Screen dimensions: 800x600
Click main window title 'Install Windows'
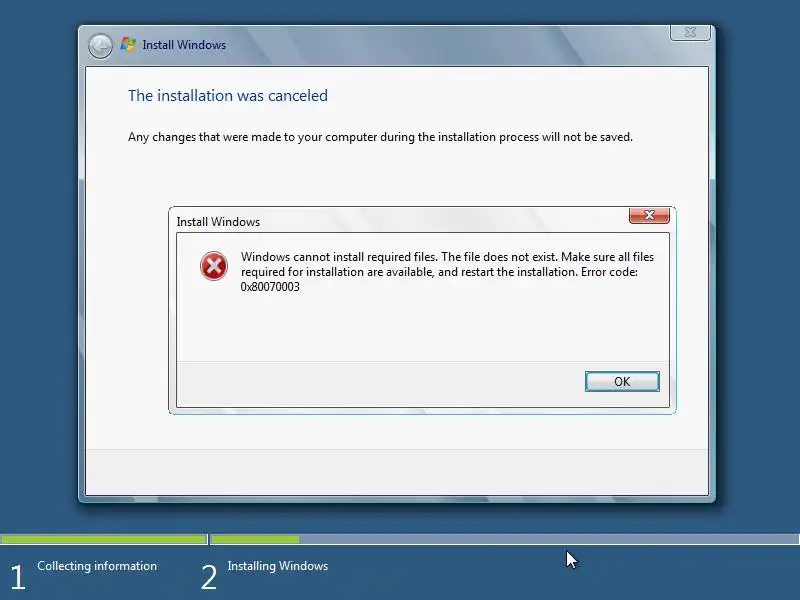point(184,45)
